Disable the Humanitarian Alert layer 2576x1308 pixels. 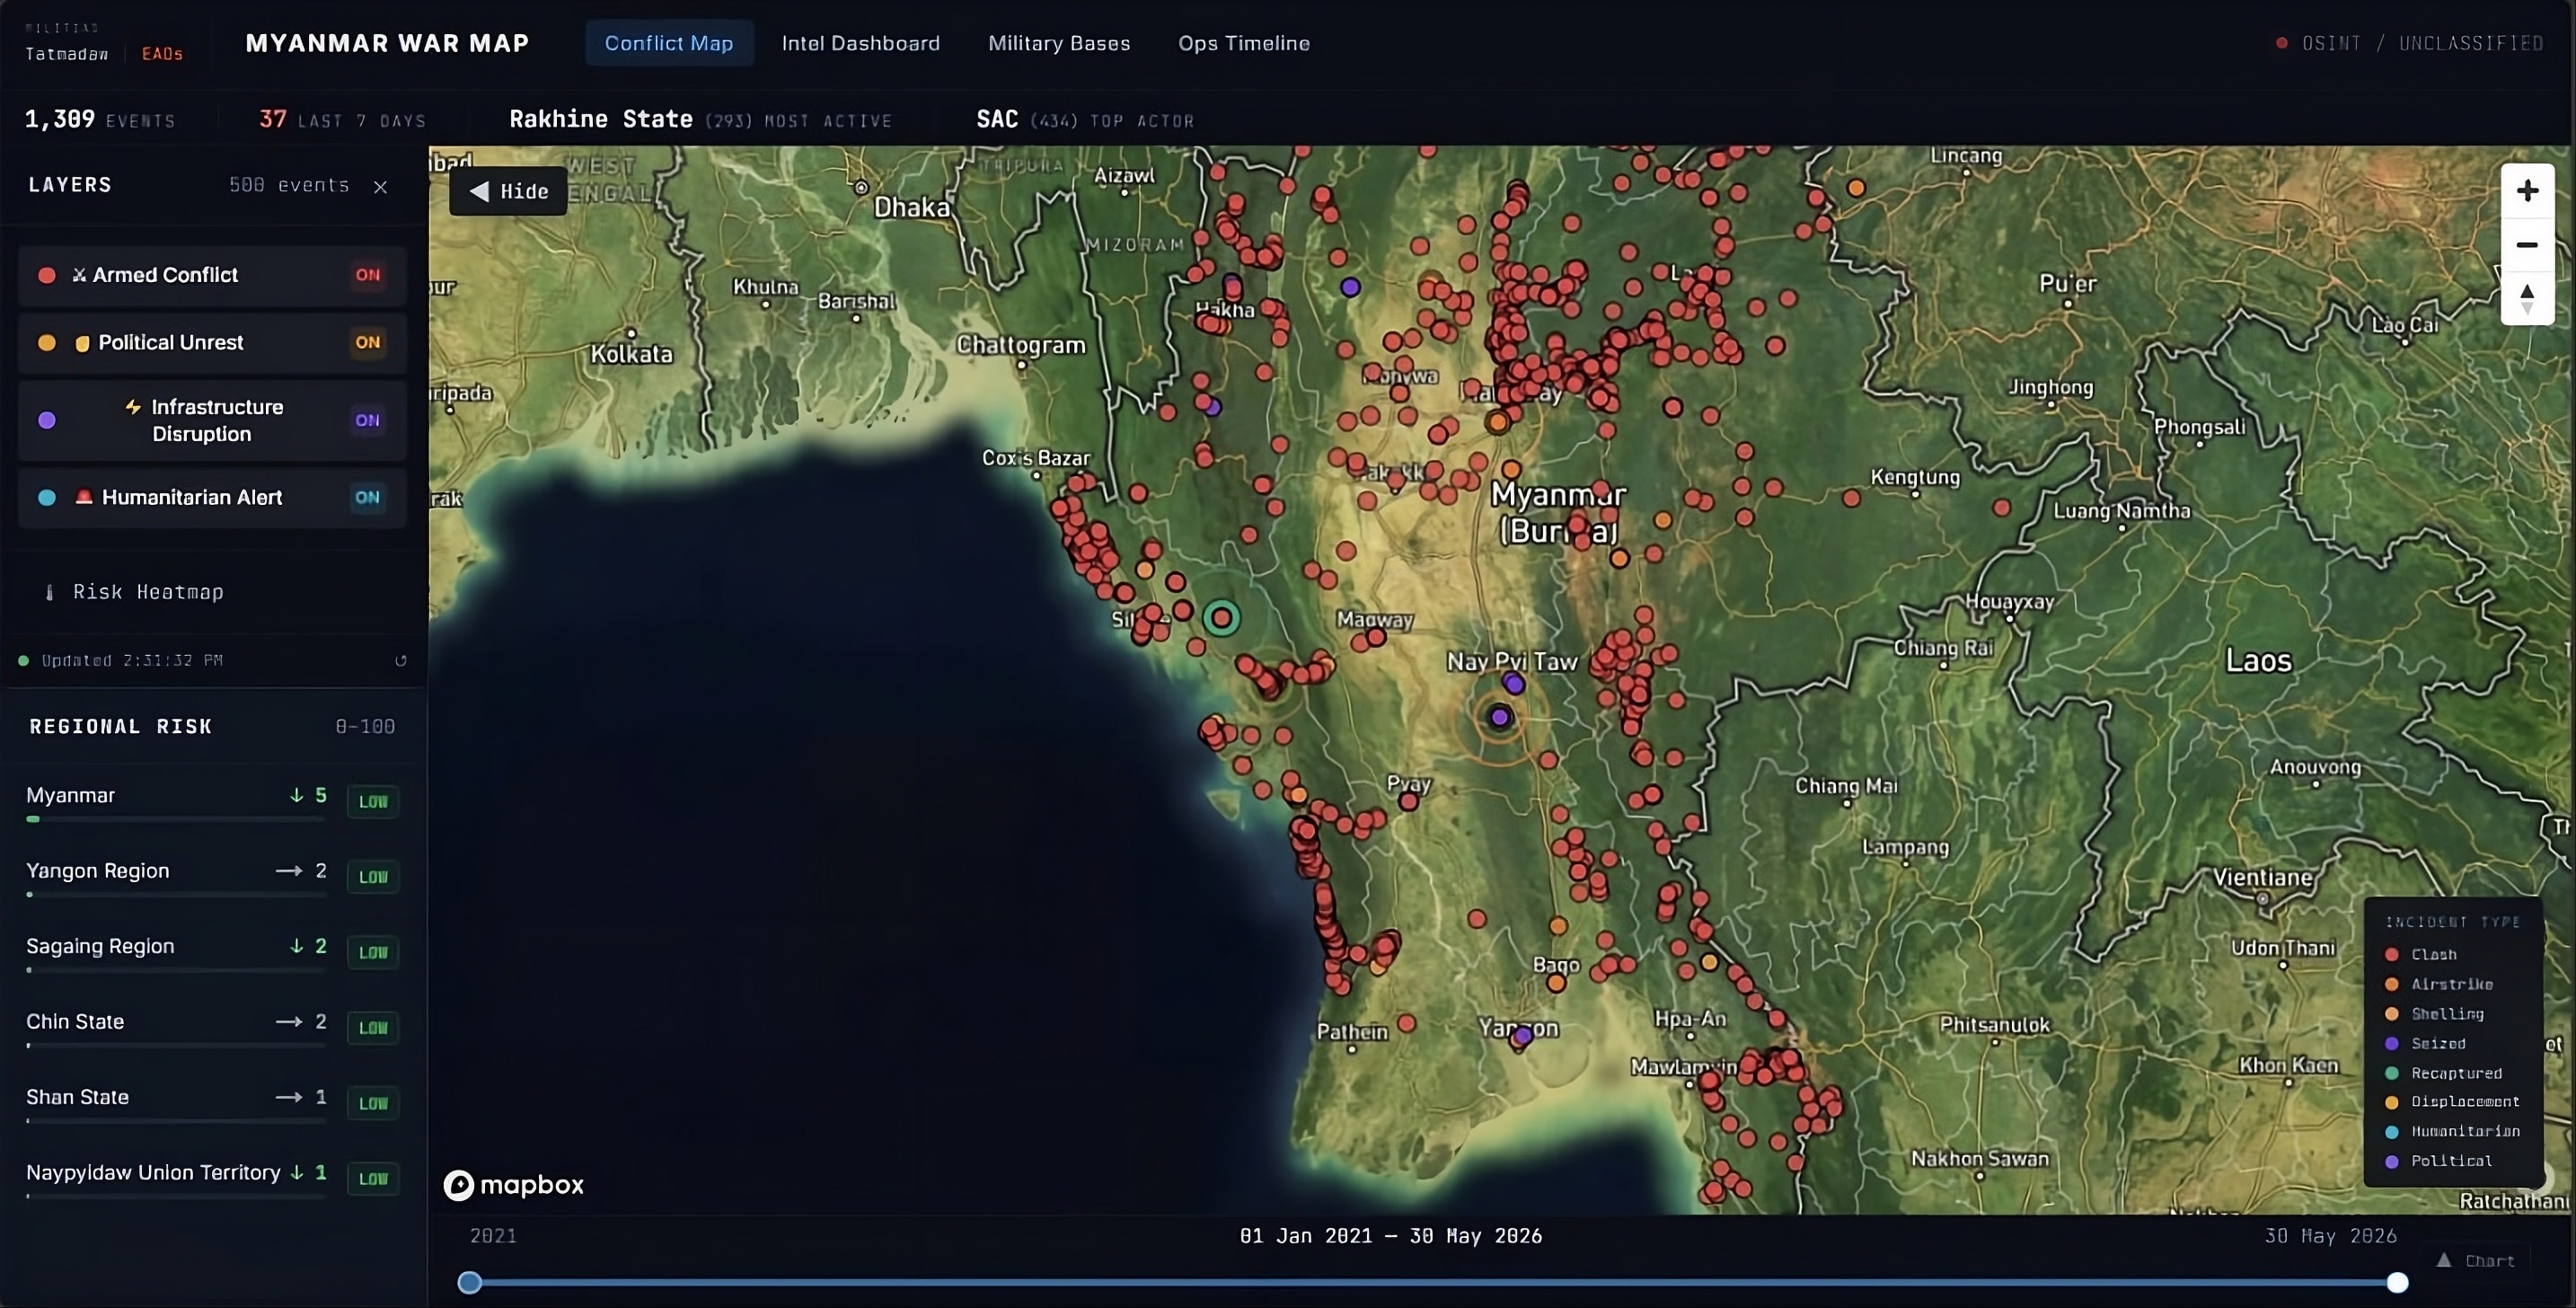(367, 498)
